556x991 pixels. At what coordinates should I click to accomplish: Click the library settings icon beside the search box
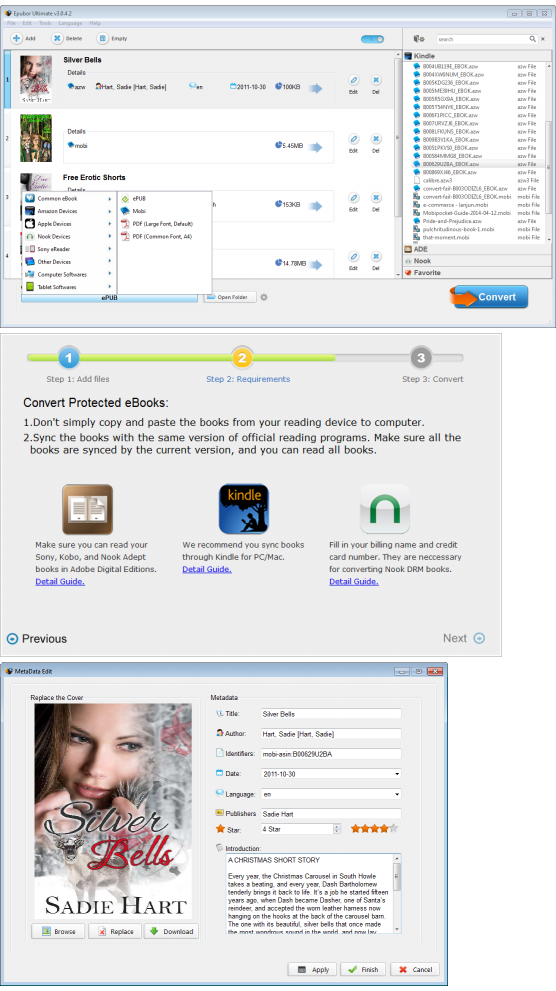(418, 39)
